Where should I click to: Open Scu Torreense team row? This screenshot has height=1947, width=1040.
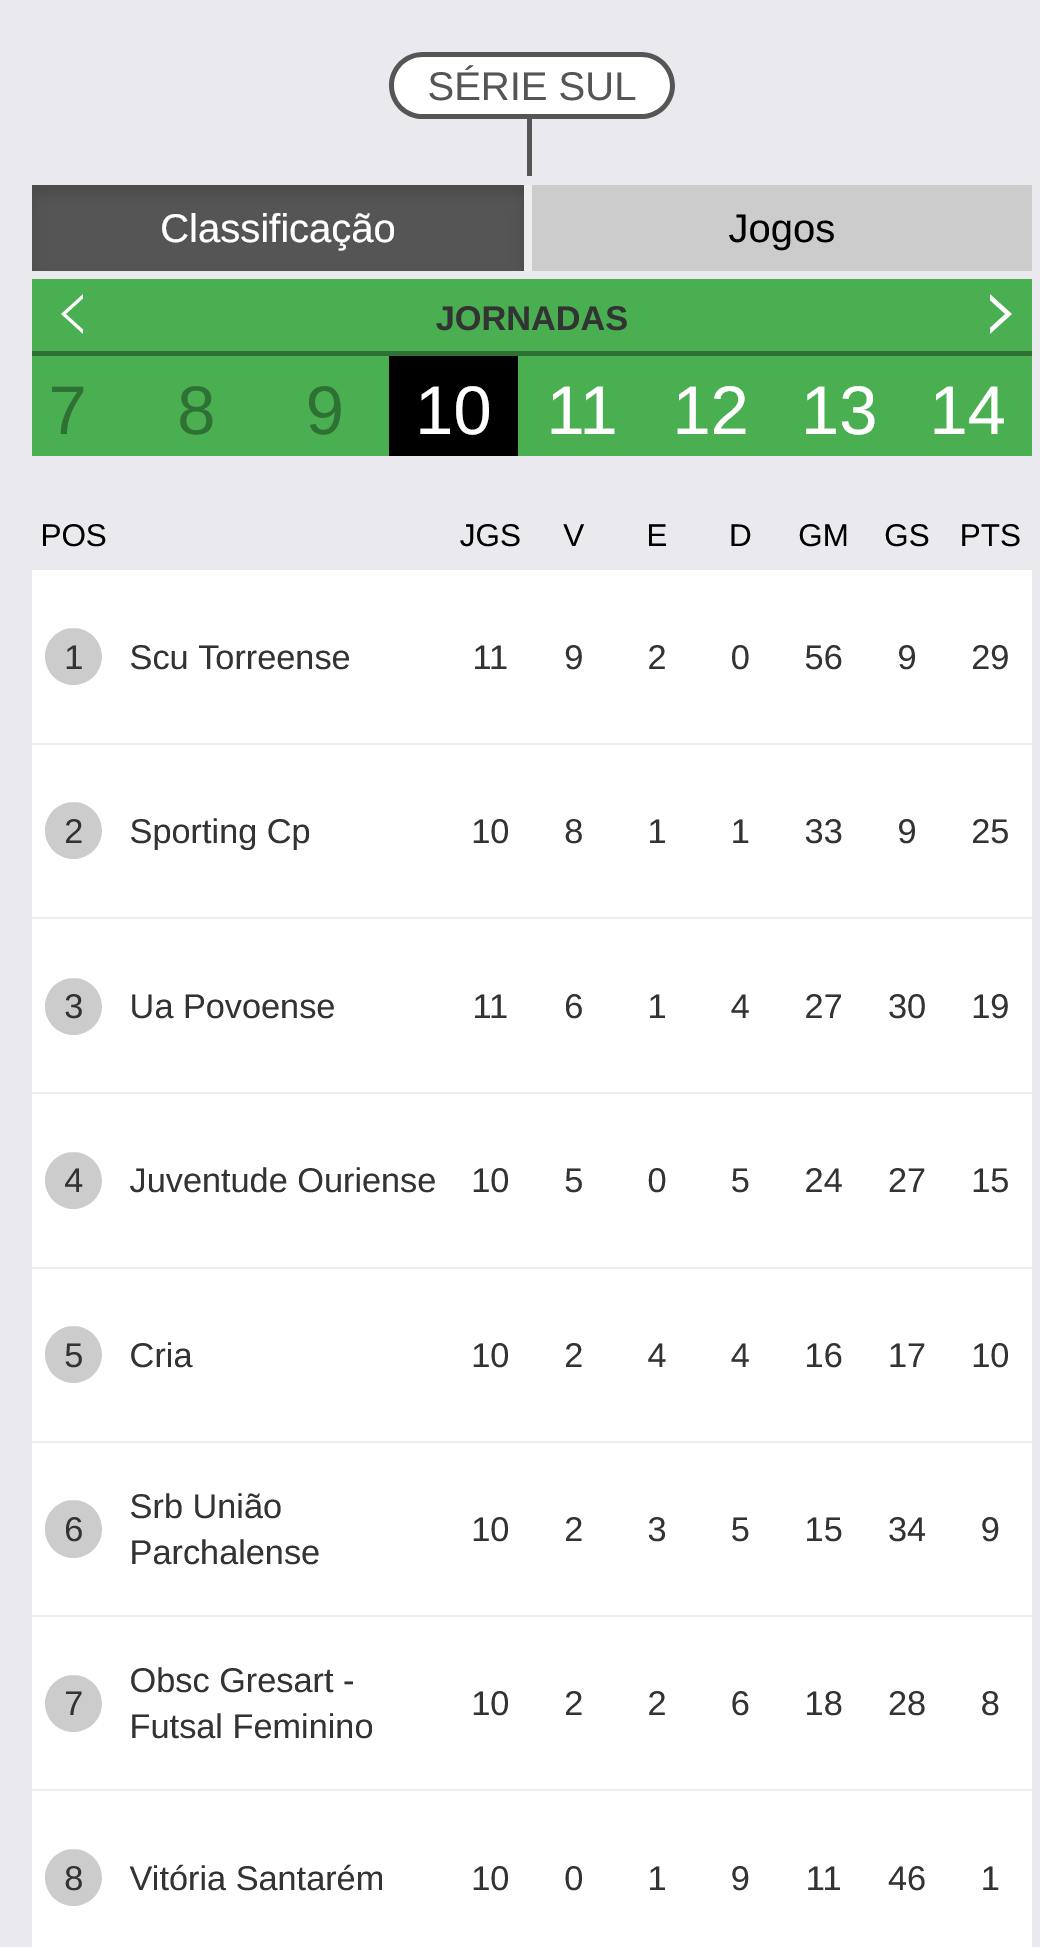click(240, 658)
